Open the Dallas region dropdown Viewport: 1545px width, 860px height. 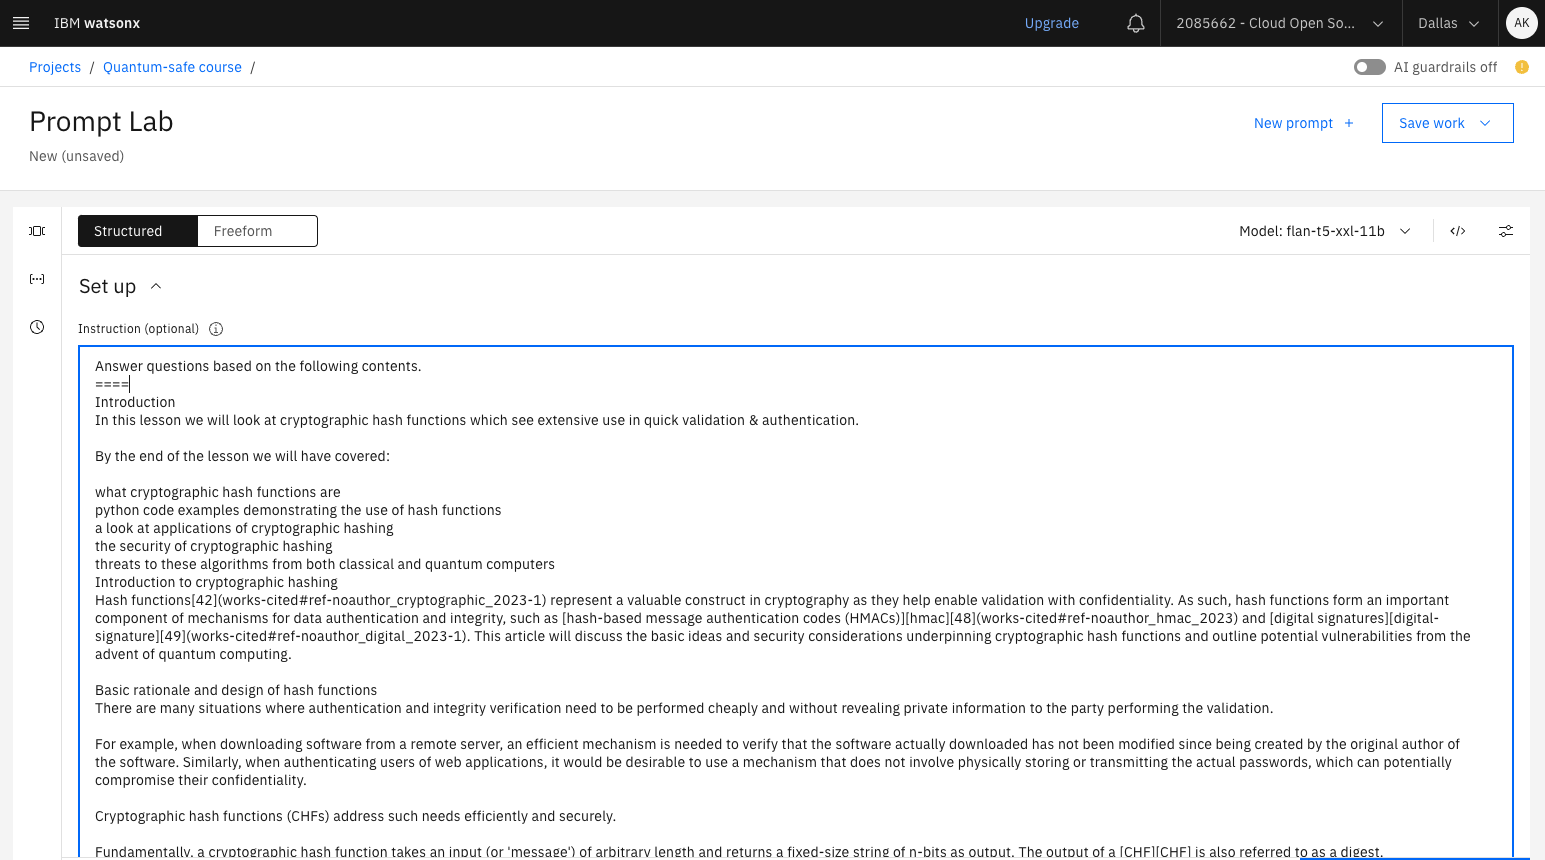click(x=1448, y=23)
